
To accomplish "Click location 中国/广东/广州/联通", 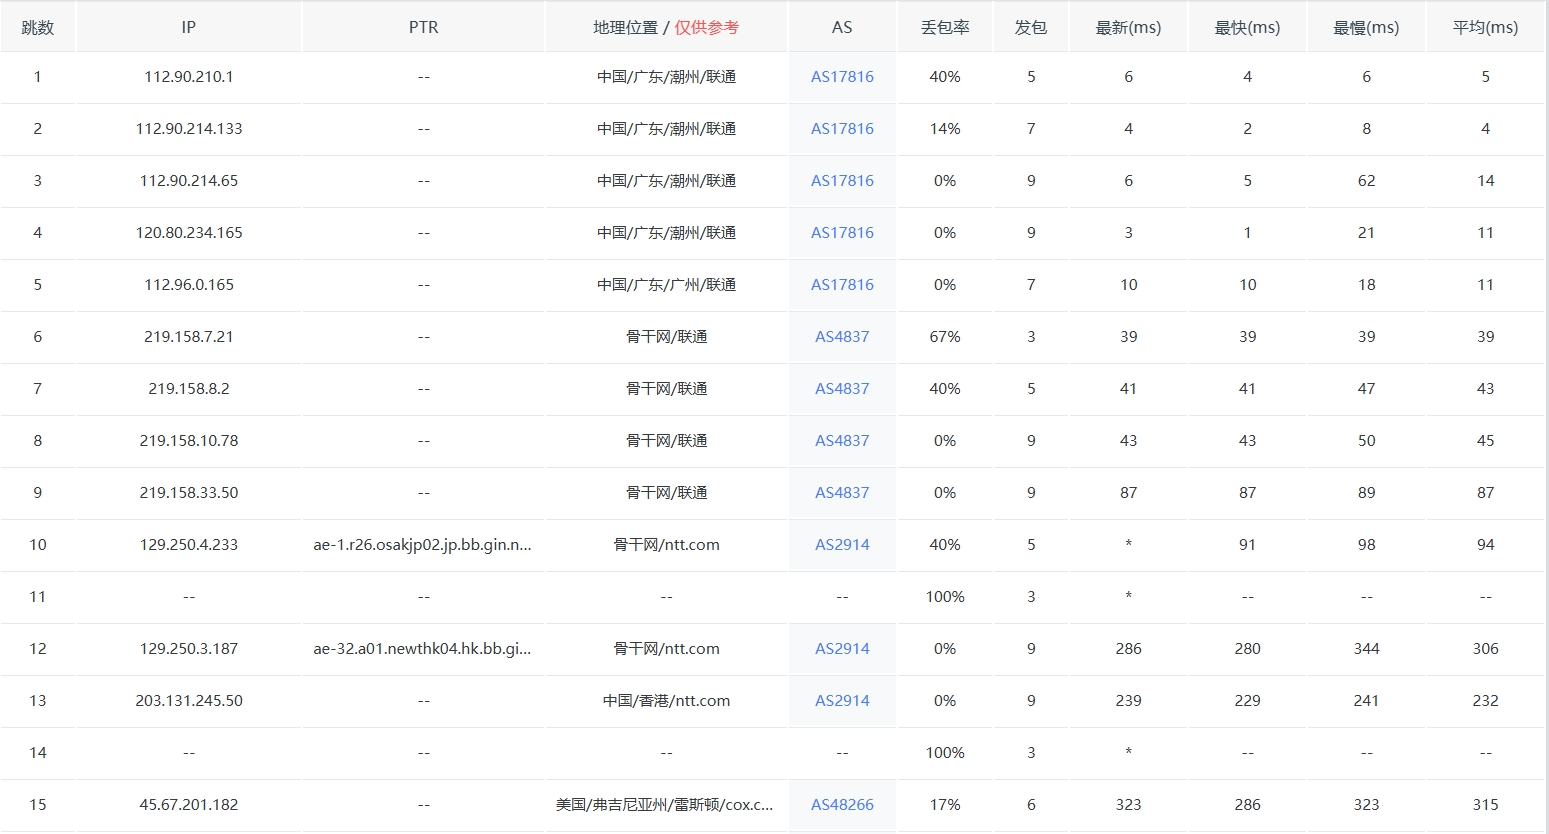I will click(x=667, y=285).
